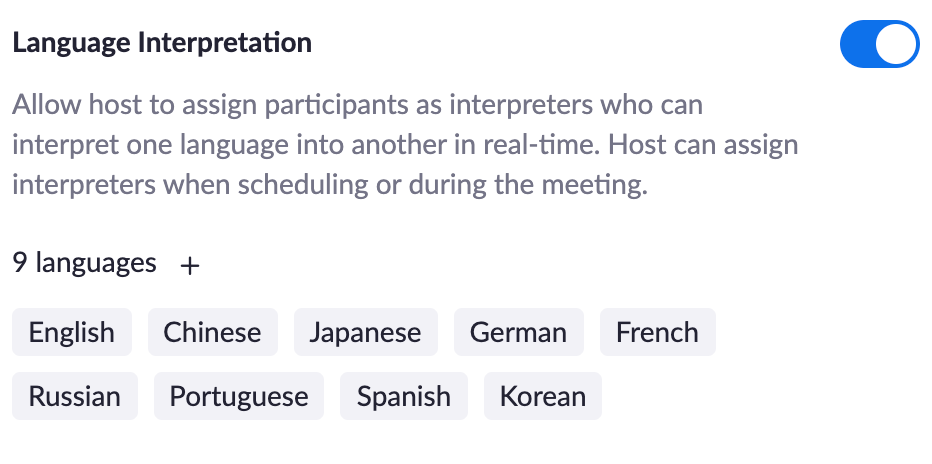Click the Language Interpretation heading

pos(162,43)
